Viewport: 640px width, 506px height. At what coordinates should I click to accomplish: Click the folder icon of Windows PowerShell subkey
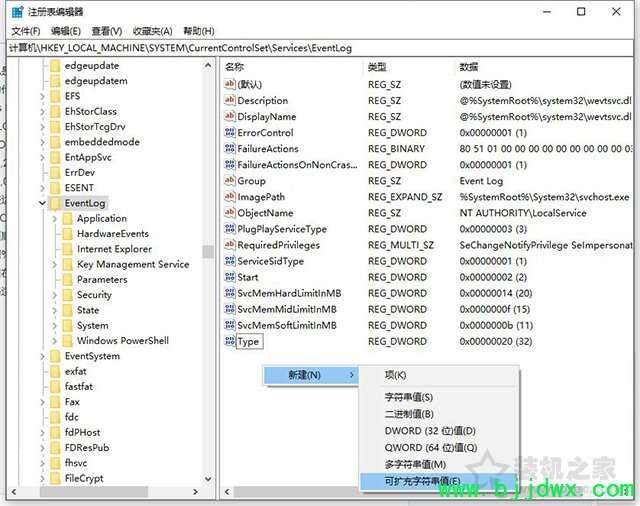point(67,340)
